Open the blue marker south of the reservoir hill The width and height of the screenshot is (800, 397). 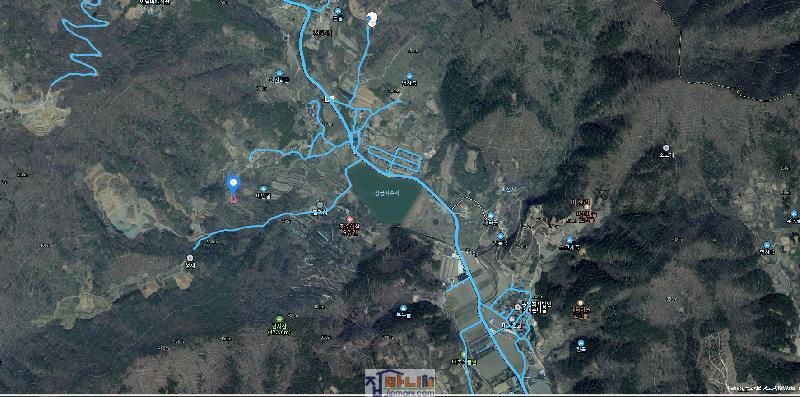[x=403, y=308]
